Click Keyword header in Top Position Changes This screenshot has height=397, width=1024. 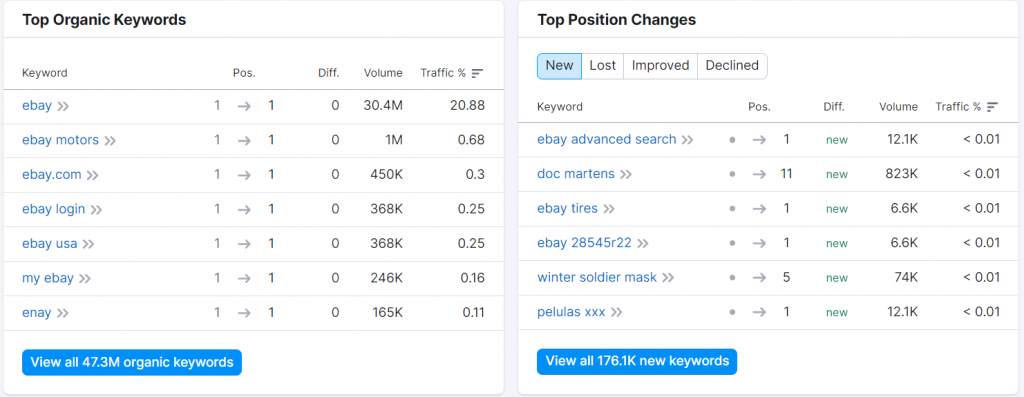click(x=560, y=107)
